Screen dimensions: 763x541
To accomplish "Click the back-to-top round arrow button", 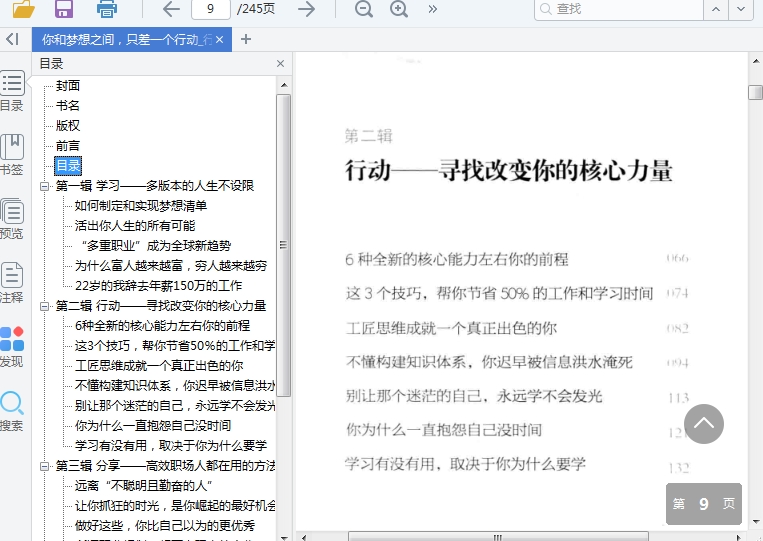I will 704,424.
